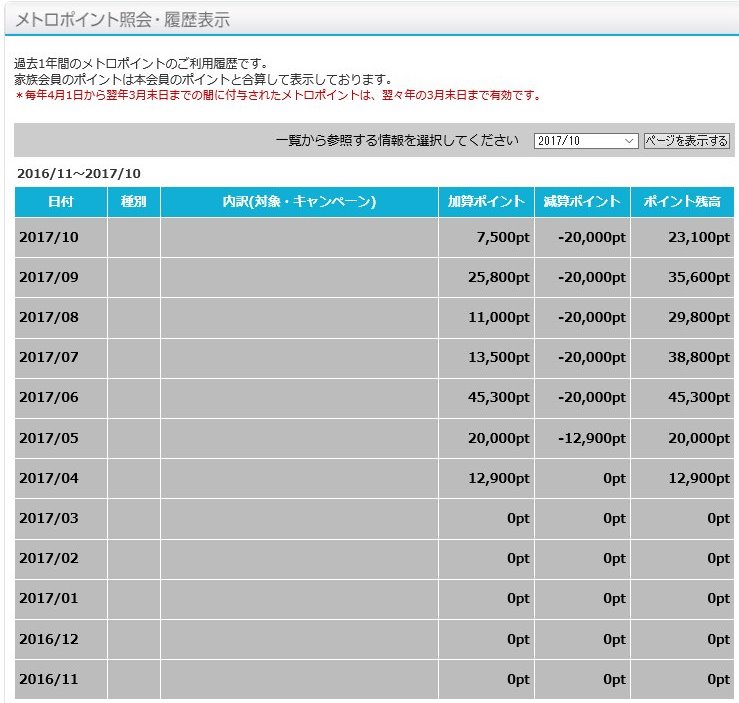Click the red expiry notice about 4月1日
The image size is (739, 703).
pyautogui.click(x=278, y=95)
